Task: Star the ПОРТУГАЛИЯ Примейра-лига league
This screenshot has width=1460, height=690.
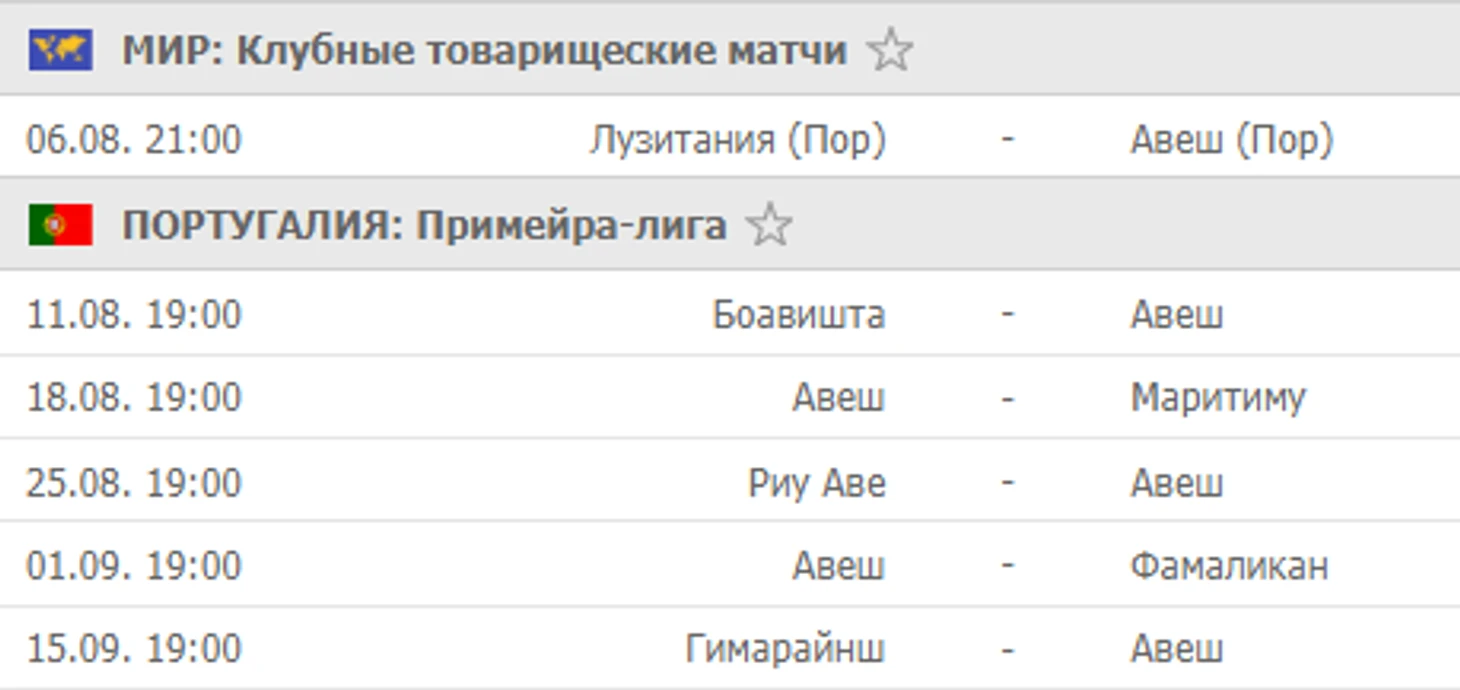Action: pos(769,225)
